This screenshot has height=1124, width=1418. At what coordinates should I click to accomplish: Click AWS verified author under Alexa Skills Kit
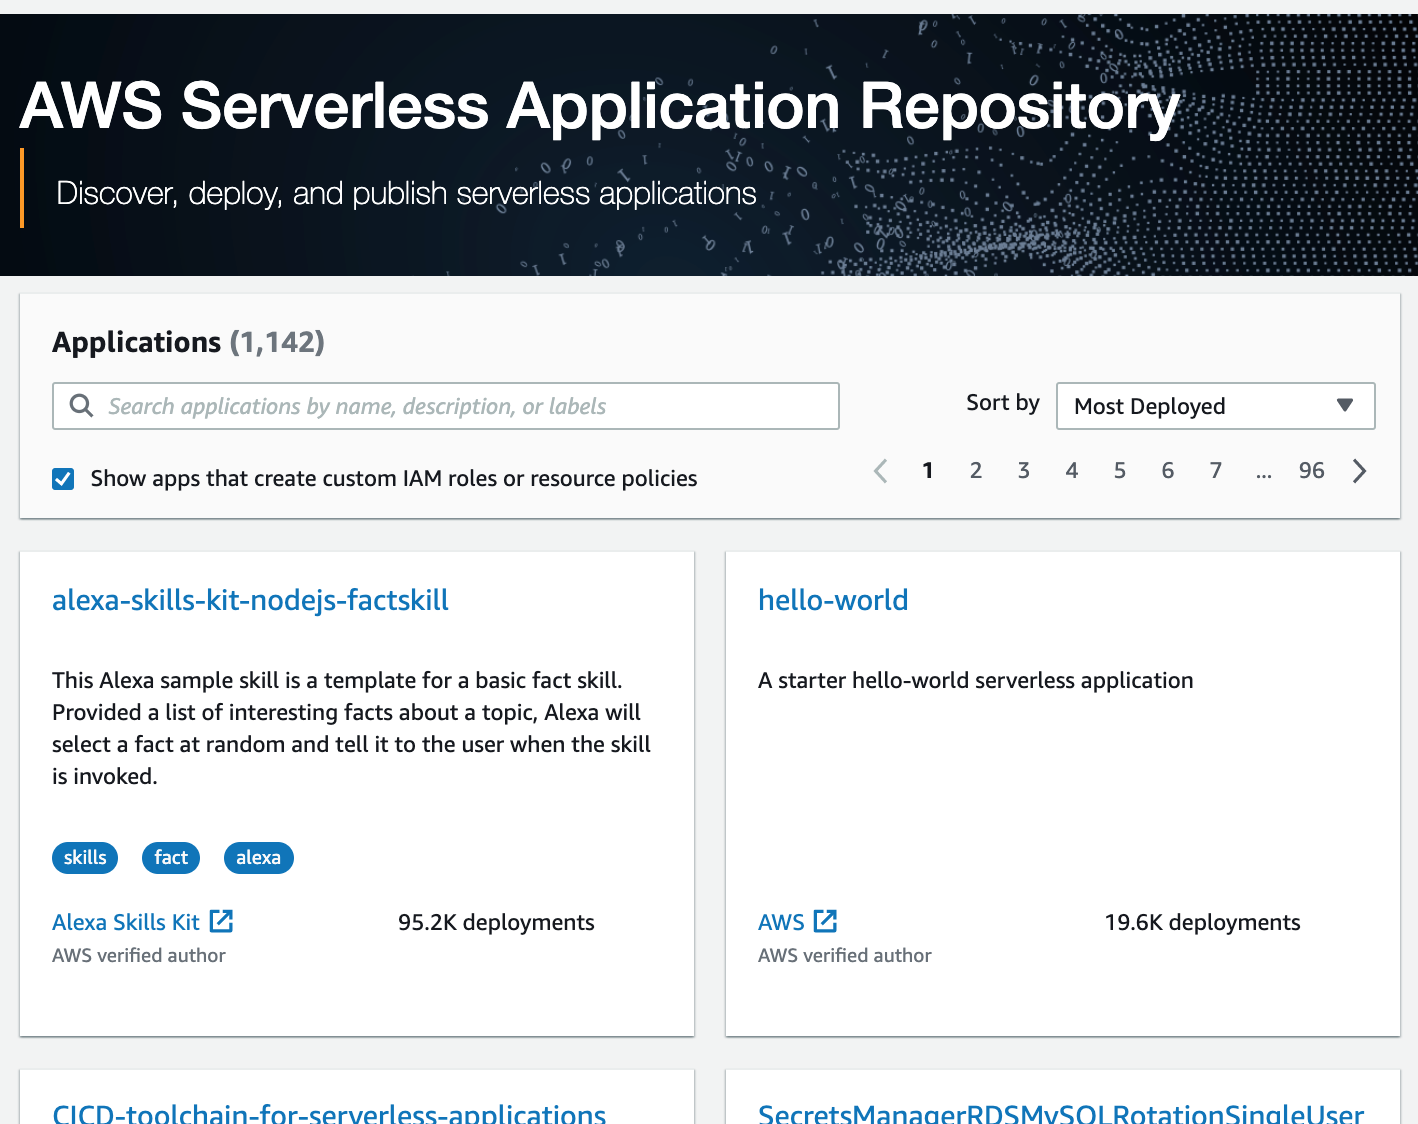pyautogui.click(x=139, y=955)
